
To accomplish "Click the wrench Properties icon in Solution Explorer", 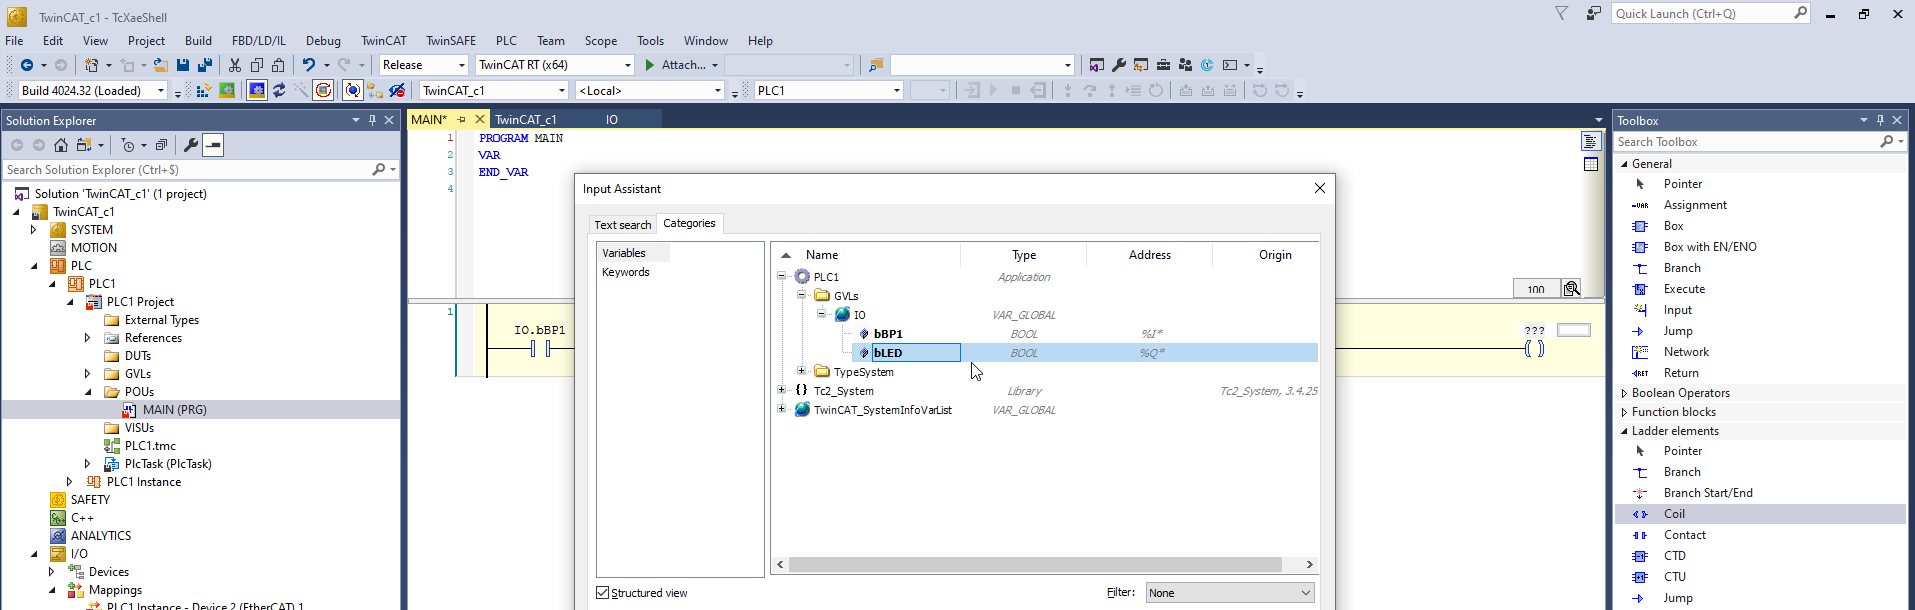I will point(190,145).
